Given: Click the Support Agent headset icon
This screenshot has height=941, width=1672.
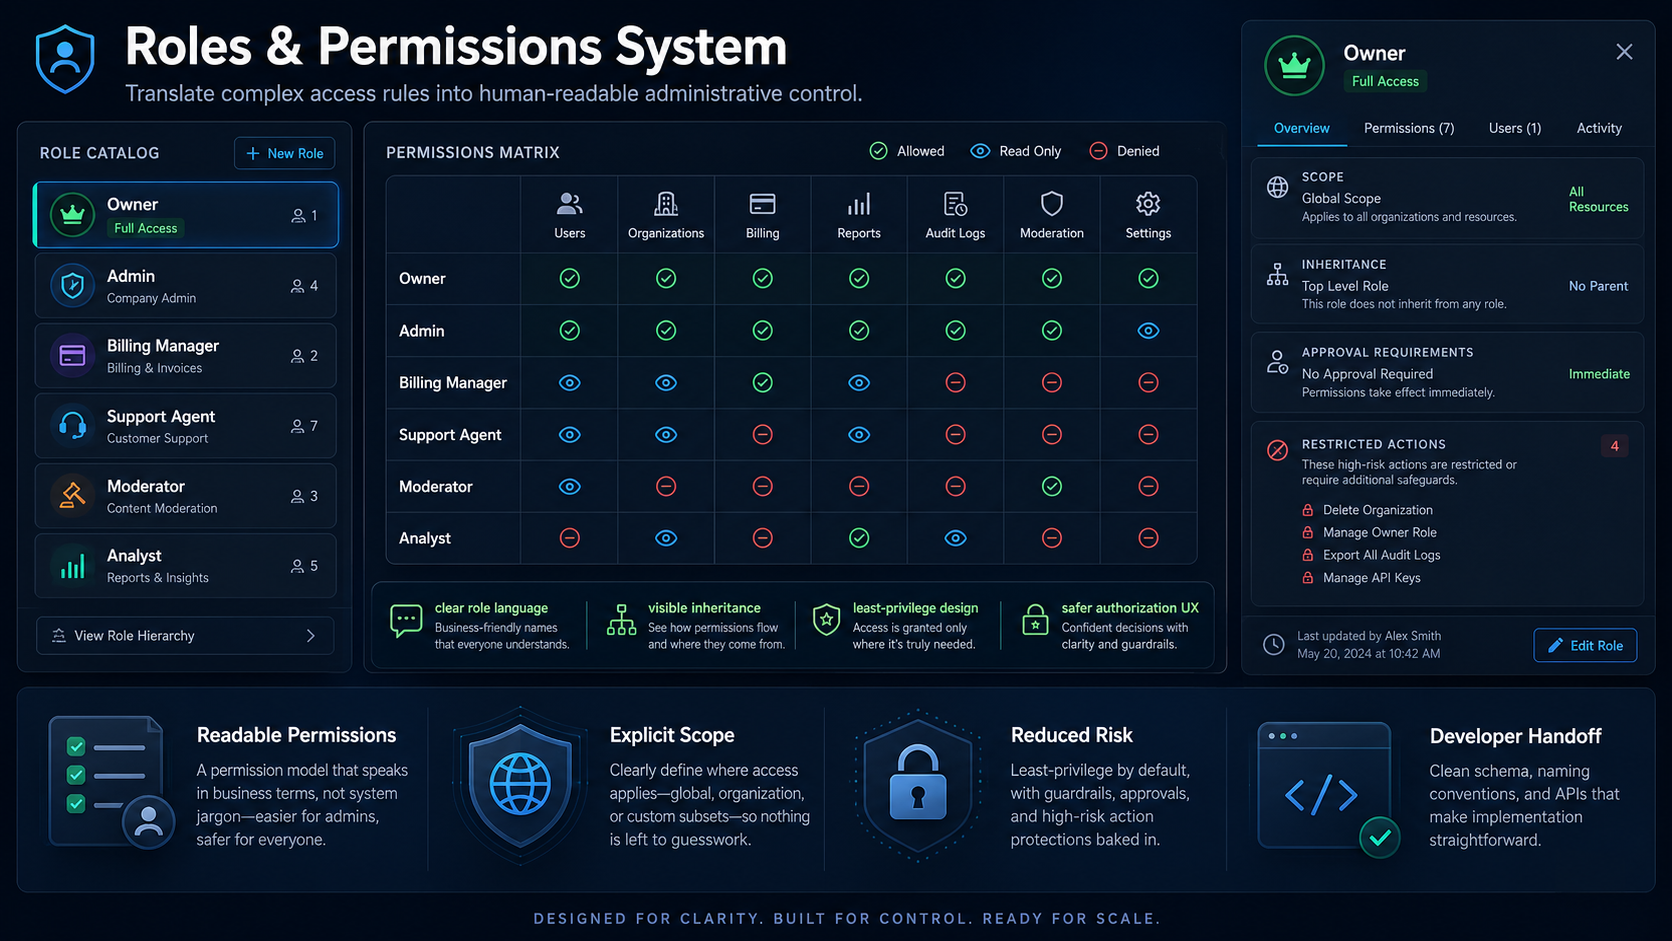Looking at the screenshot, I should click(72, 426).
